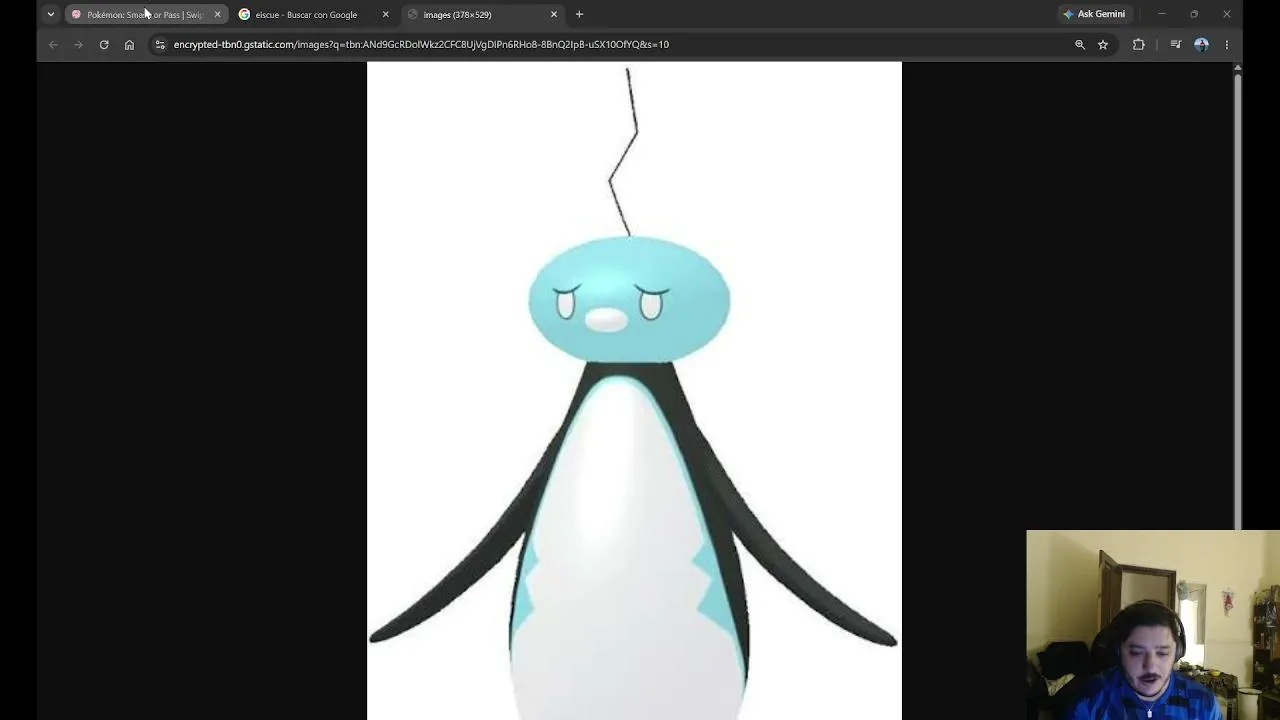View site information for gstatic.com
This screenshot has width=1280, height=720.
pyautogui.click(x=160, y=44)
